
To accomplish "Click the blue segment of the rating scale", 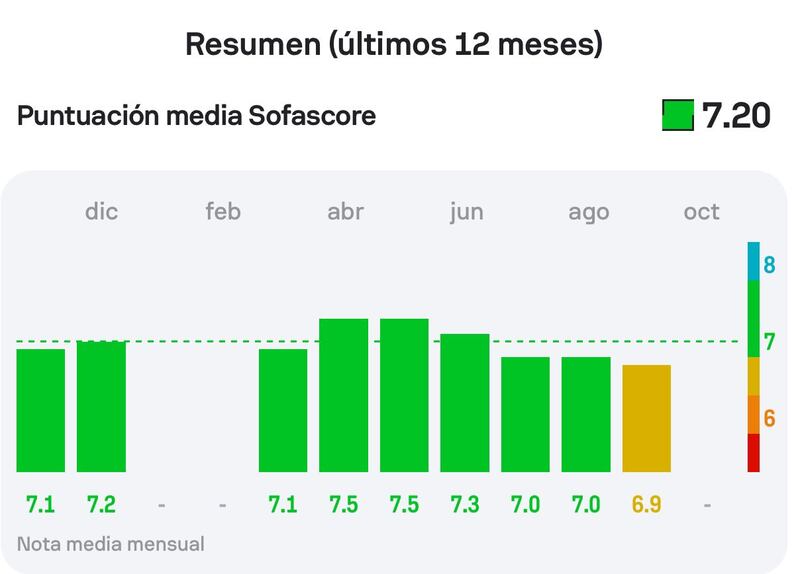I will (x=754, y=261).
